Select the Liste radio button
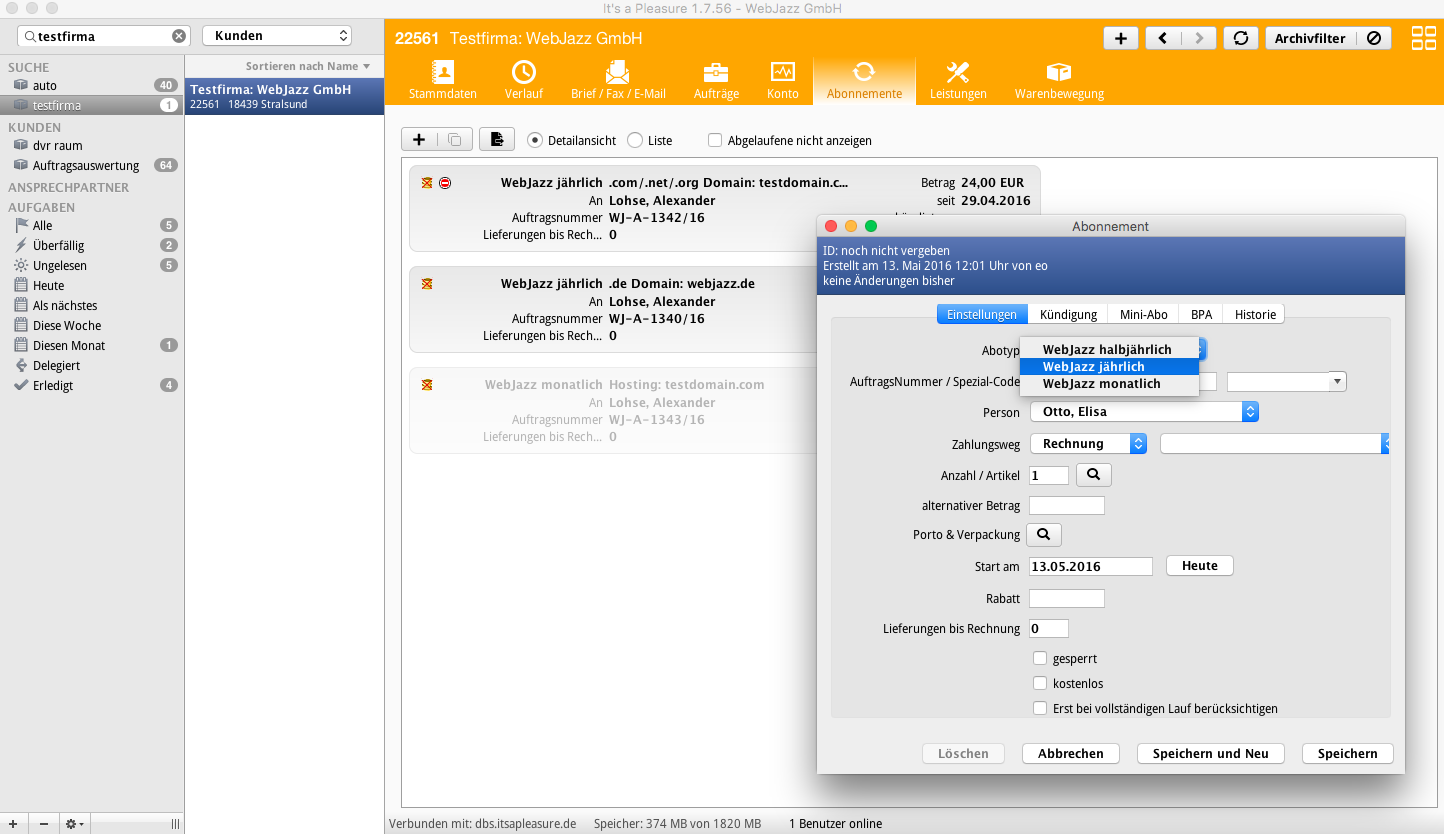The image size is (1444, 834). tap(635, 140)
